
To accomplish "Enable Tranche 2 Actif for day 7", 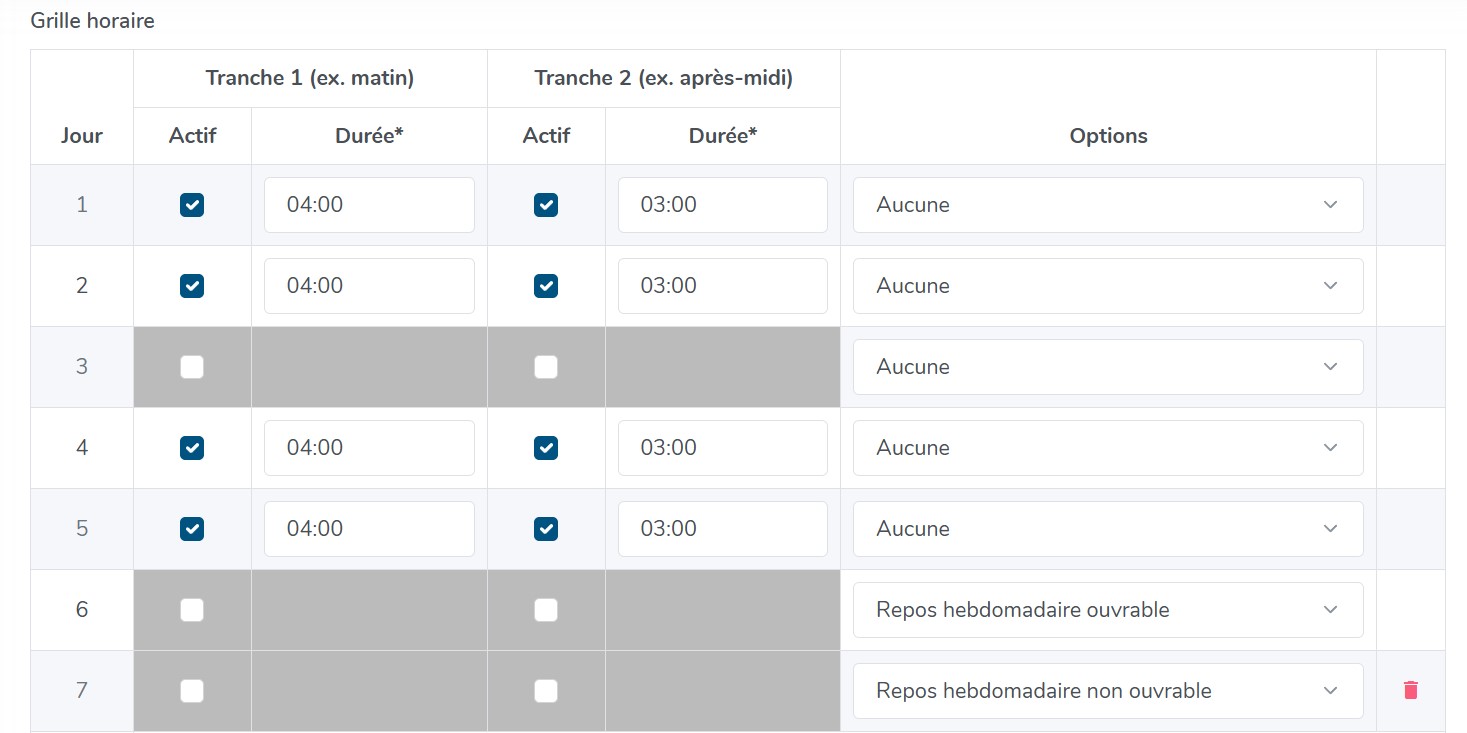I will tap(546, 691).
